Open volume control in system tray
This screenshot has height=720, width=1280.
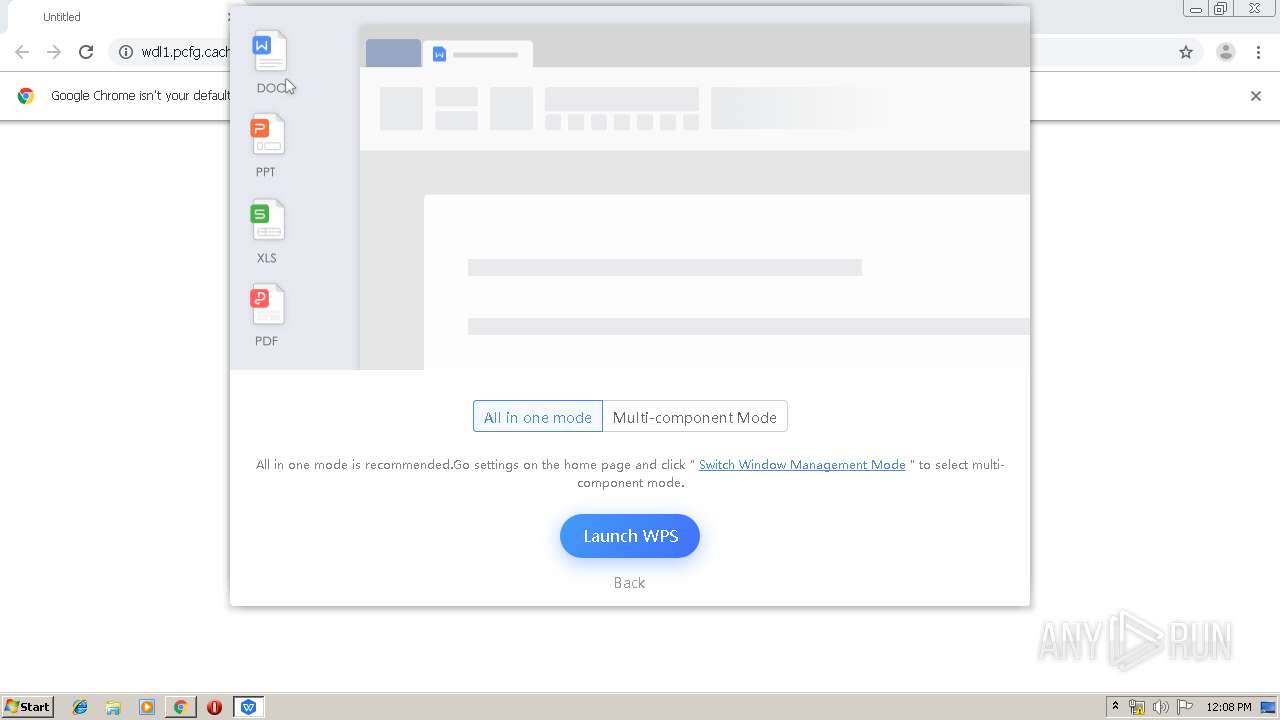pos(1160,707)
